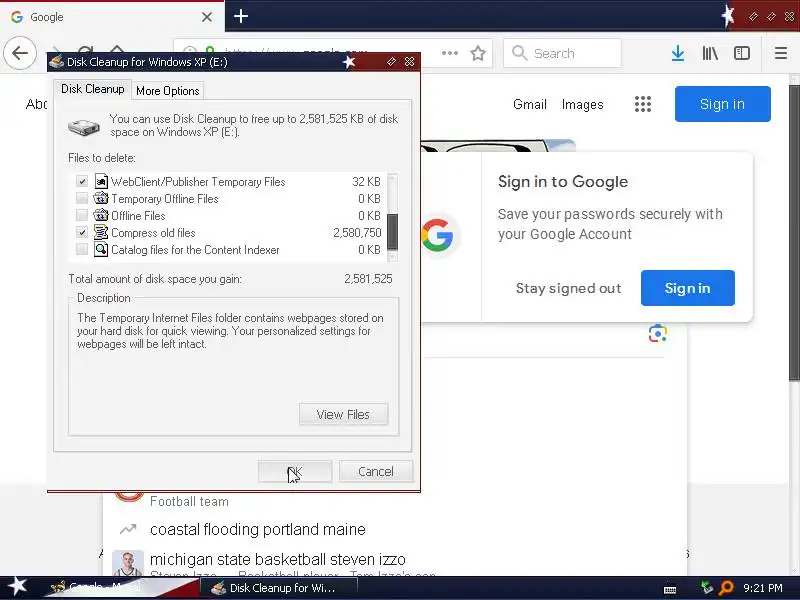Click the steven izzo suggestion thumbnail photo

coord(128,563)
